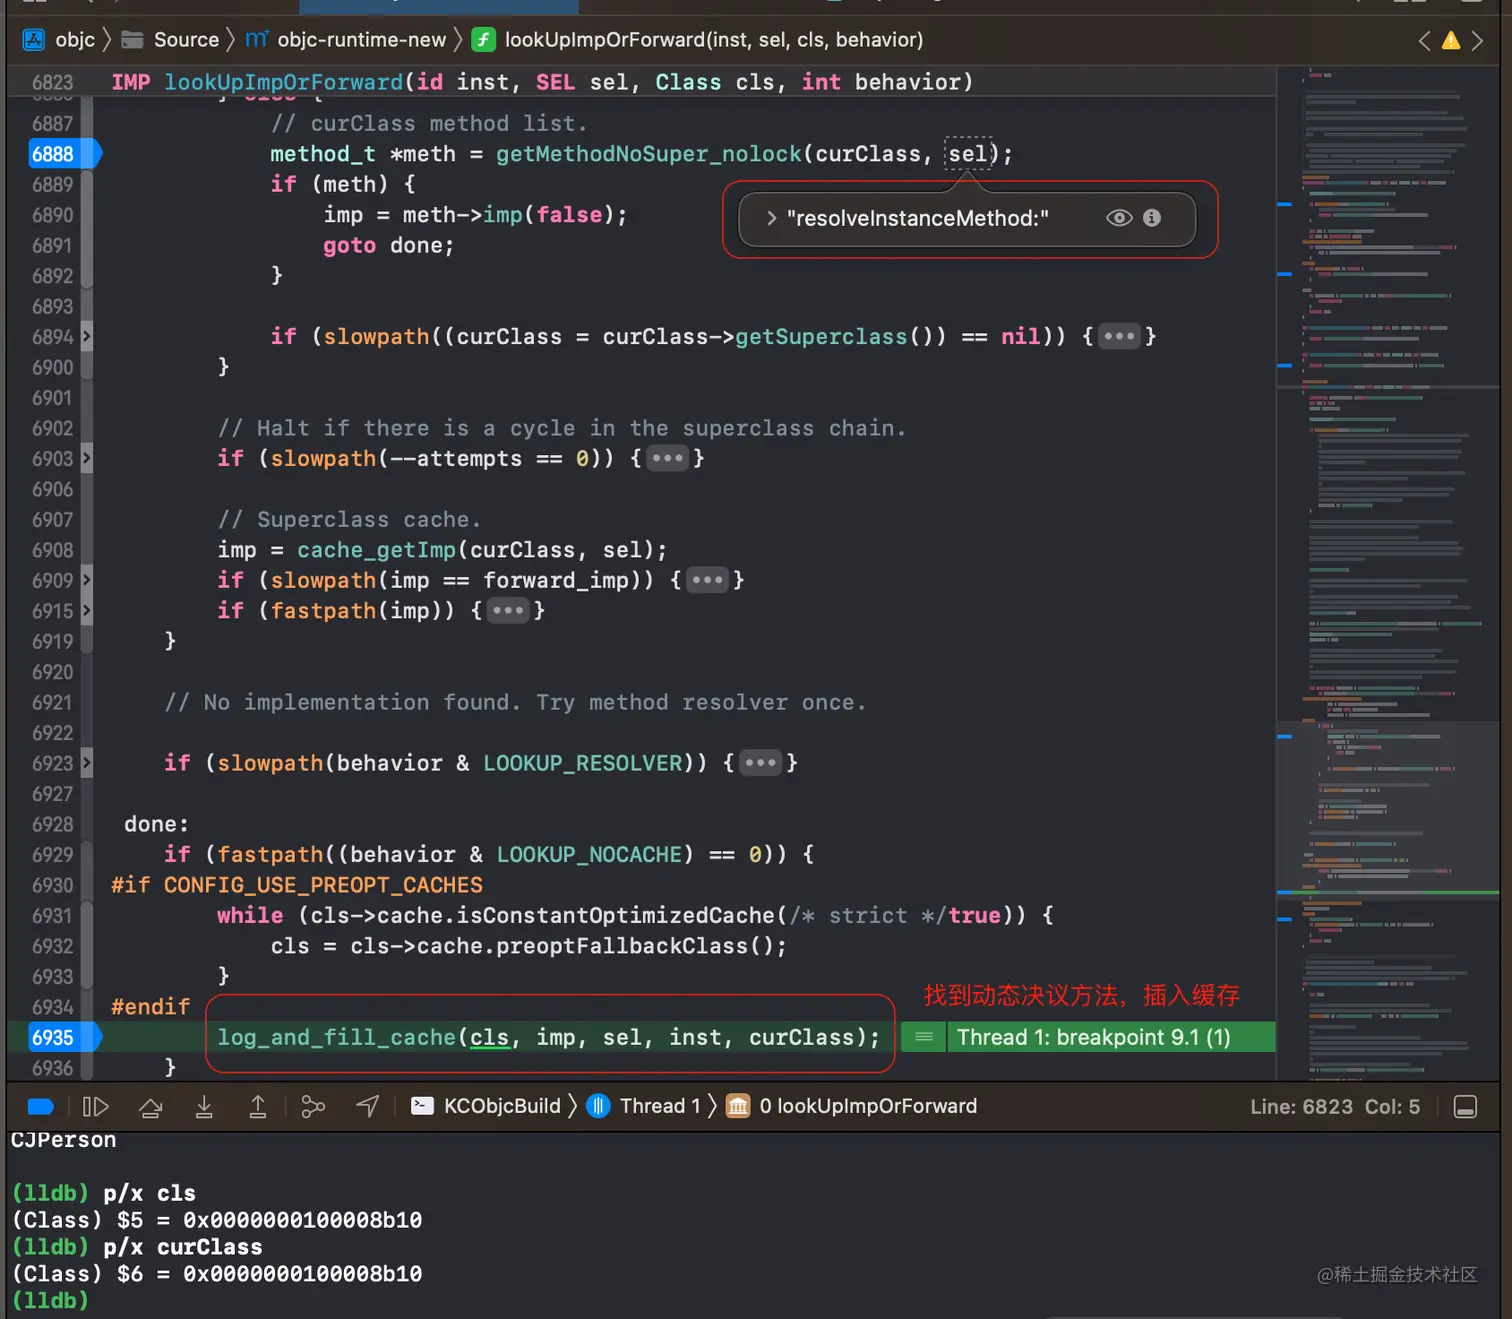
Task: Open the objc project jump bar menu
Action: click(75, 40)
